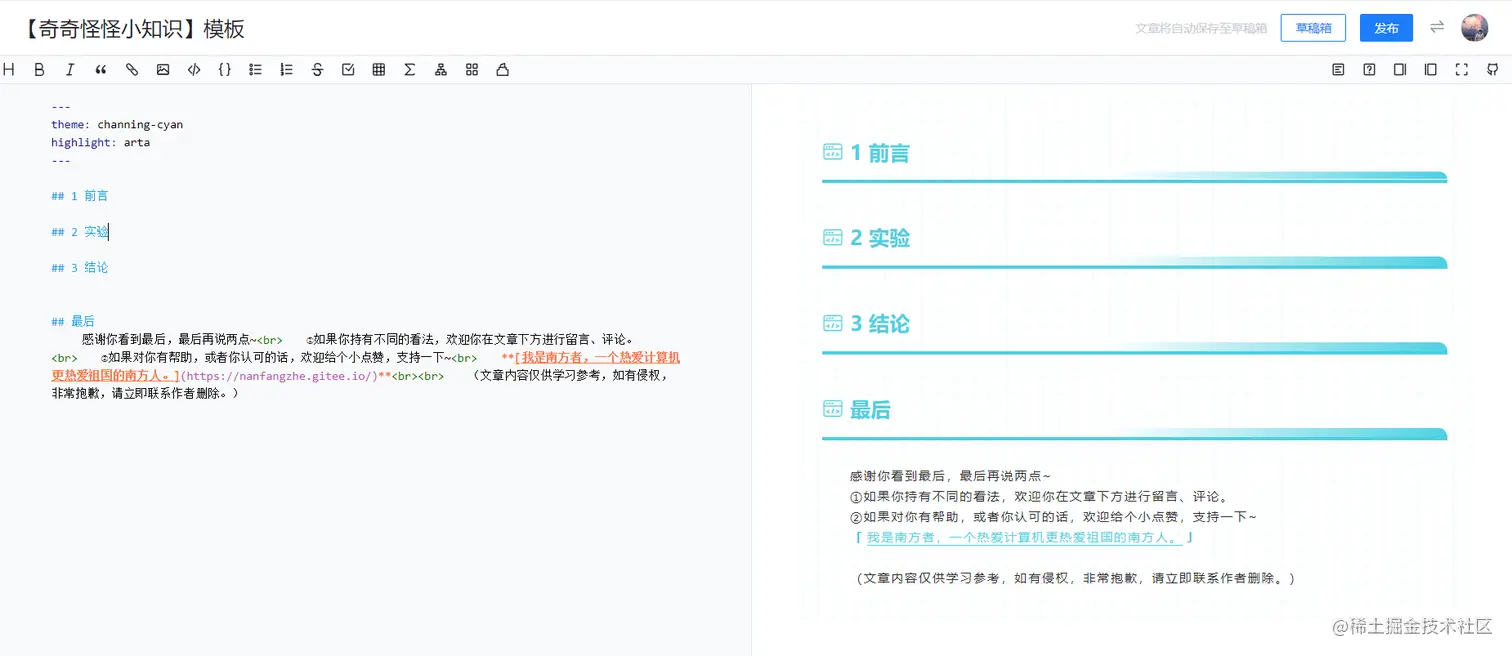Click the '2 实验' heading in preview

(880, 238)
